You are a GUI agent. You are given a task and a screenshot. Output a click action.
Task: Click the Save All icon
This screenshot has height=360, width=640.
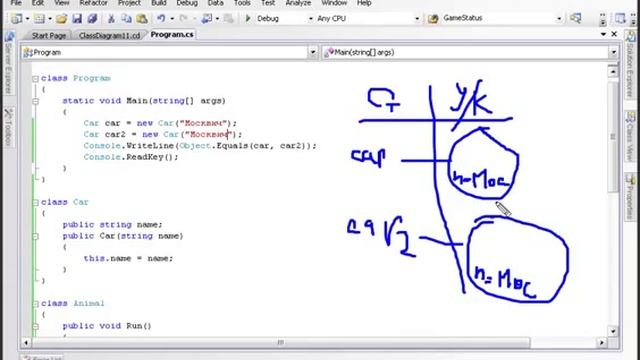pyautogui.click(x=92, y=18)
